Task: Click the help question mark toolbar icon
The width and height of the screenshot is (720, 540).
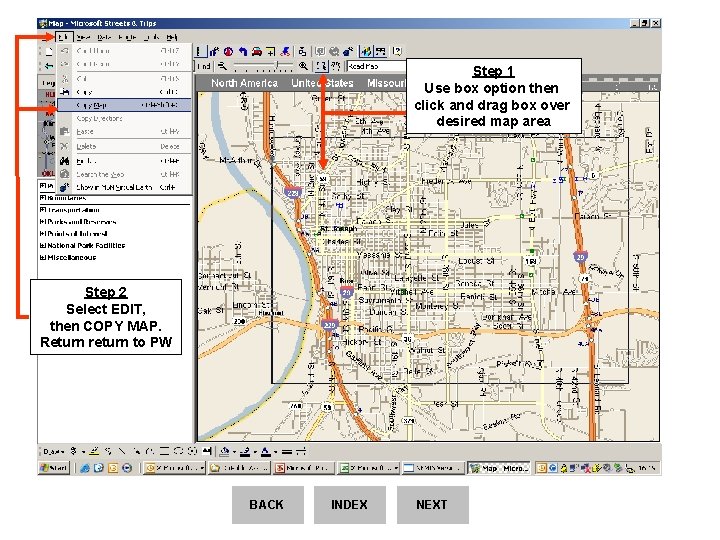Action: (397, 51)
